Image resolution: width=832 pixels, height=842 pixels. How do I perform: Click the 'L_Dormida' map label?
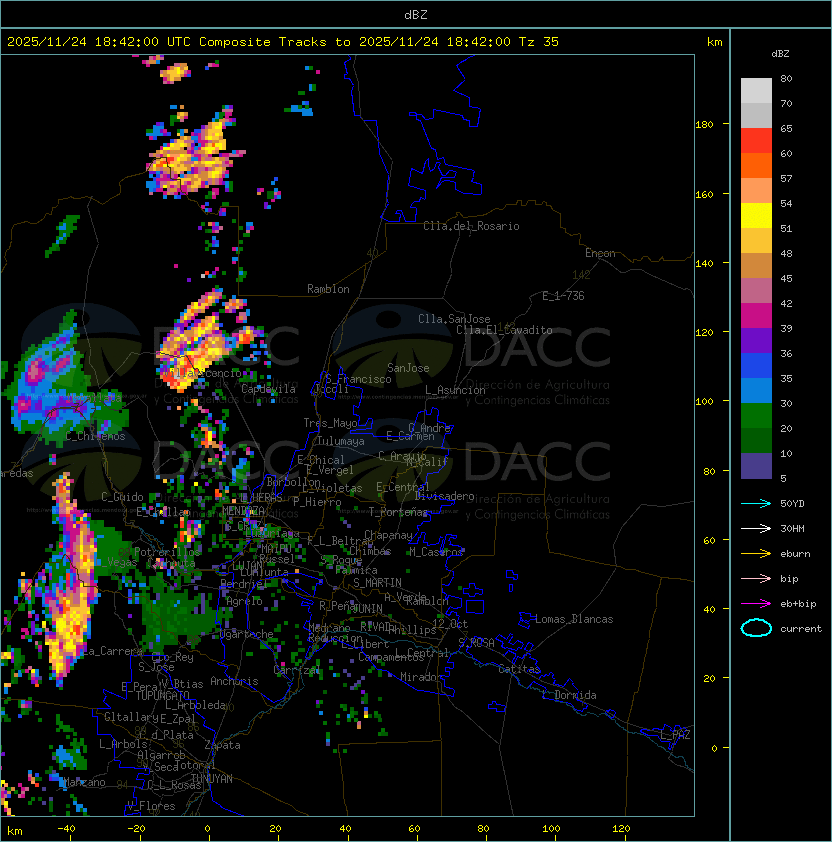(x=569, y=695)
